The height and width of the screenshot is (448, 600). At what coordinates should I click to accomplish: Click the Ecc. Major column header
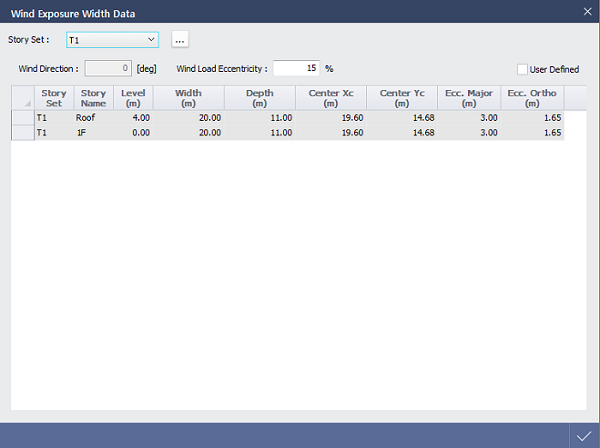pyautogui.click(x=469, y=98)
